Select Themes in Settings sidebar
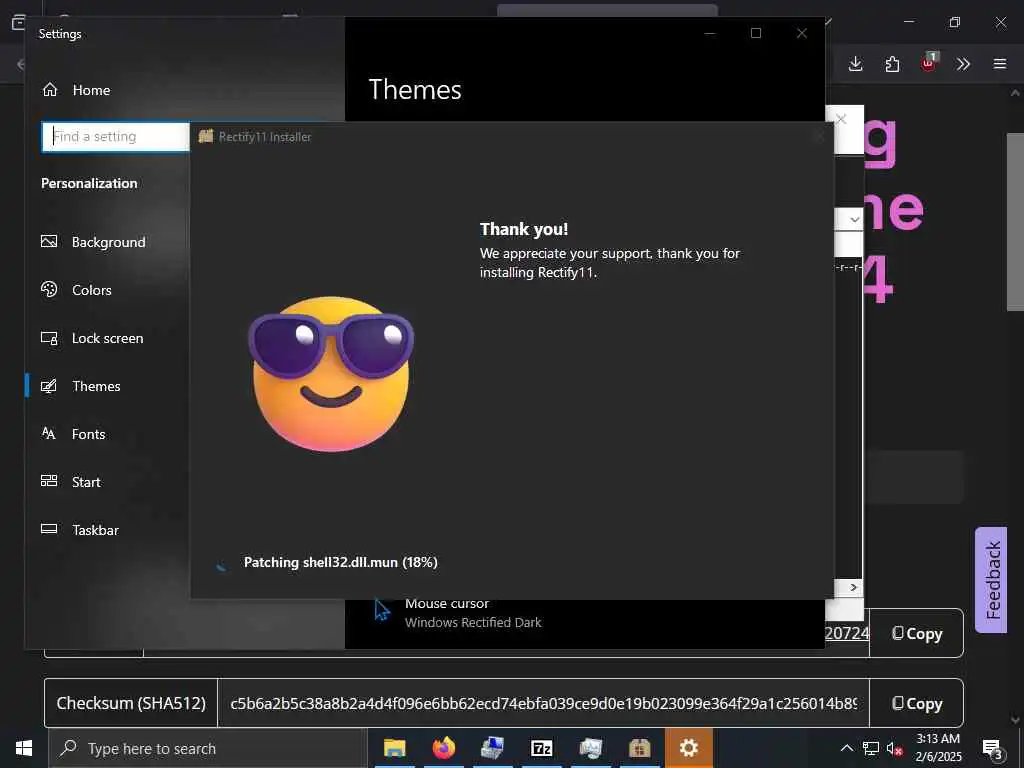Screen dimensions: 1024x768 [x=80, y=386]
